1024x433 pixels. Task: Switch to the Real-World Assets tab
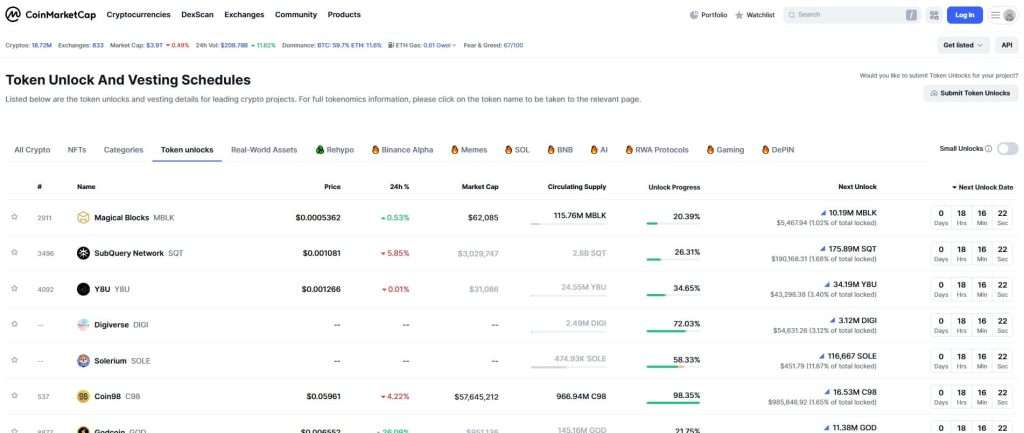pyautogui.click(x=263, y=150)
